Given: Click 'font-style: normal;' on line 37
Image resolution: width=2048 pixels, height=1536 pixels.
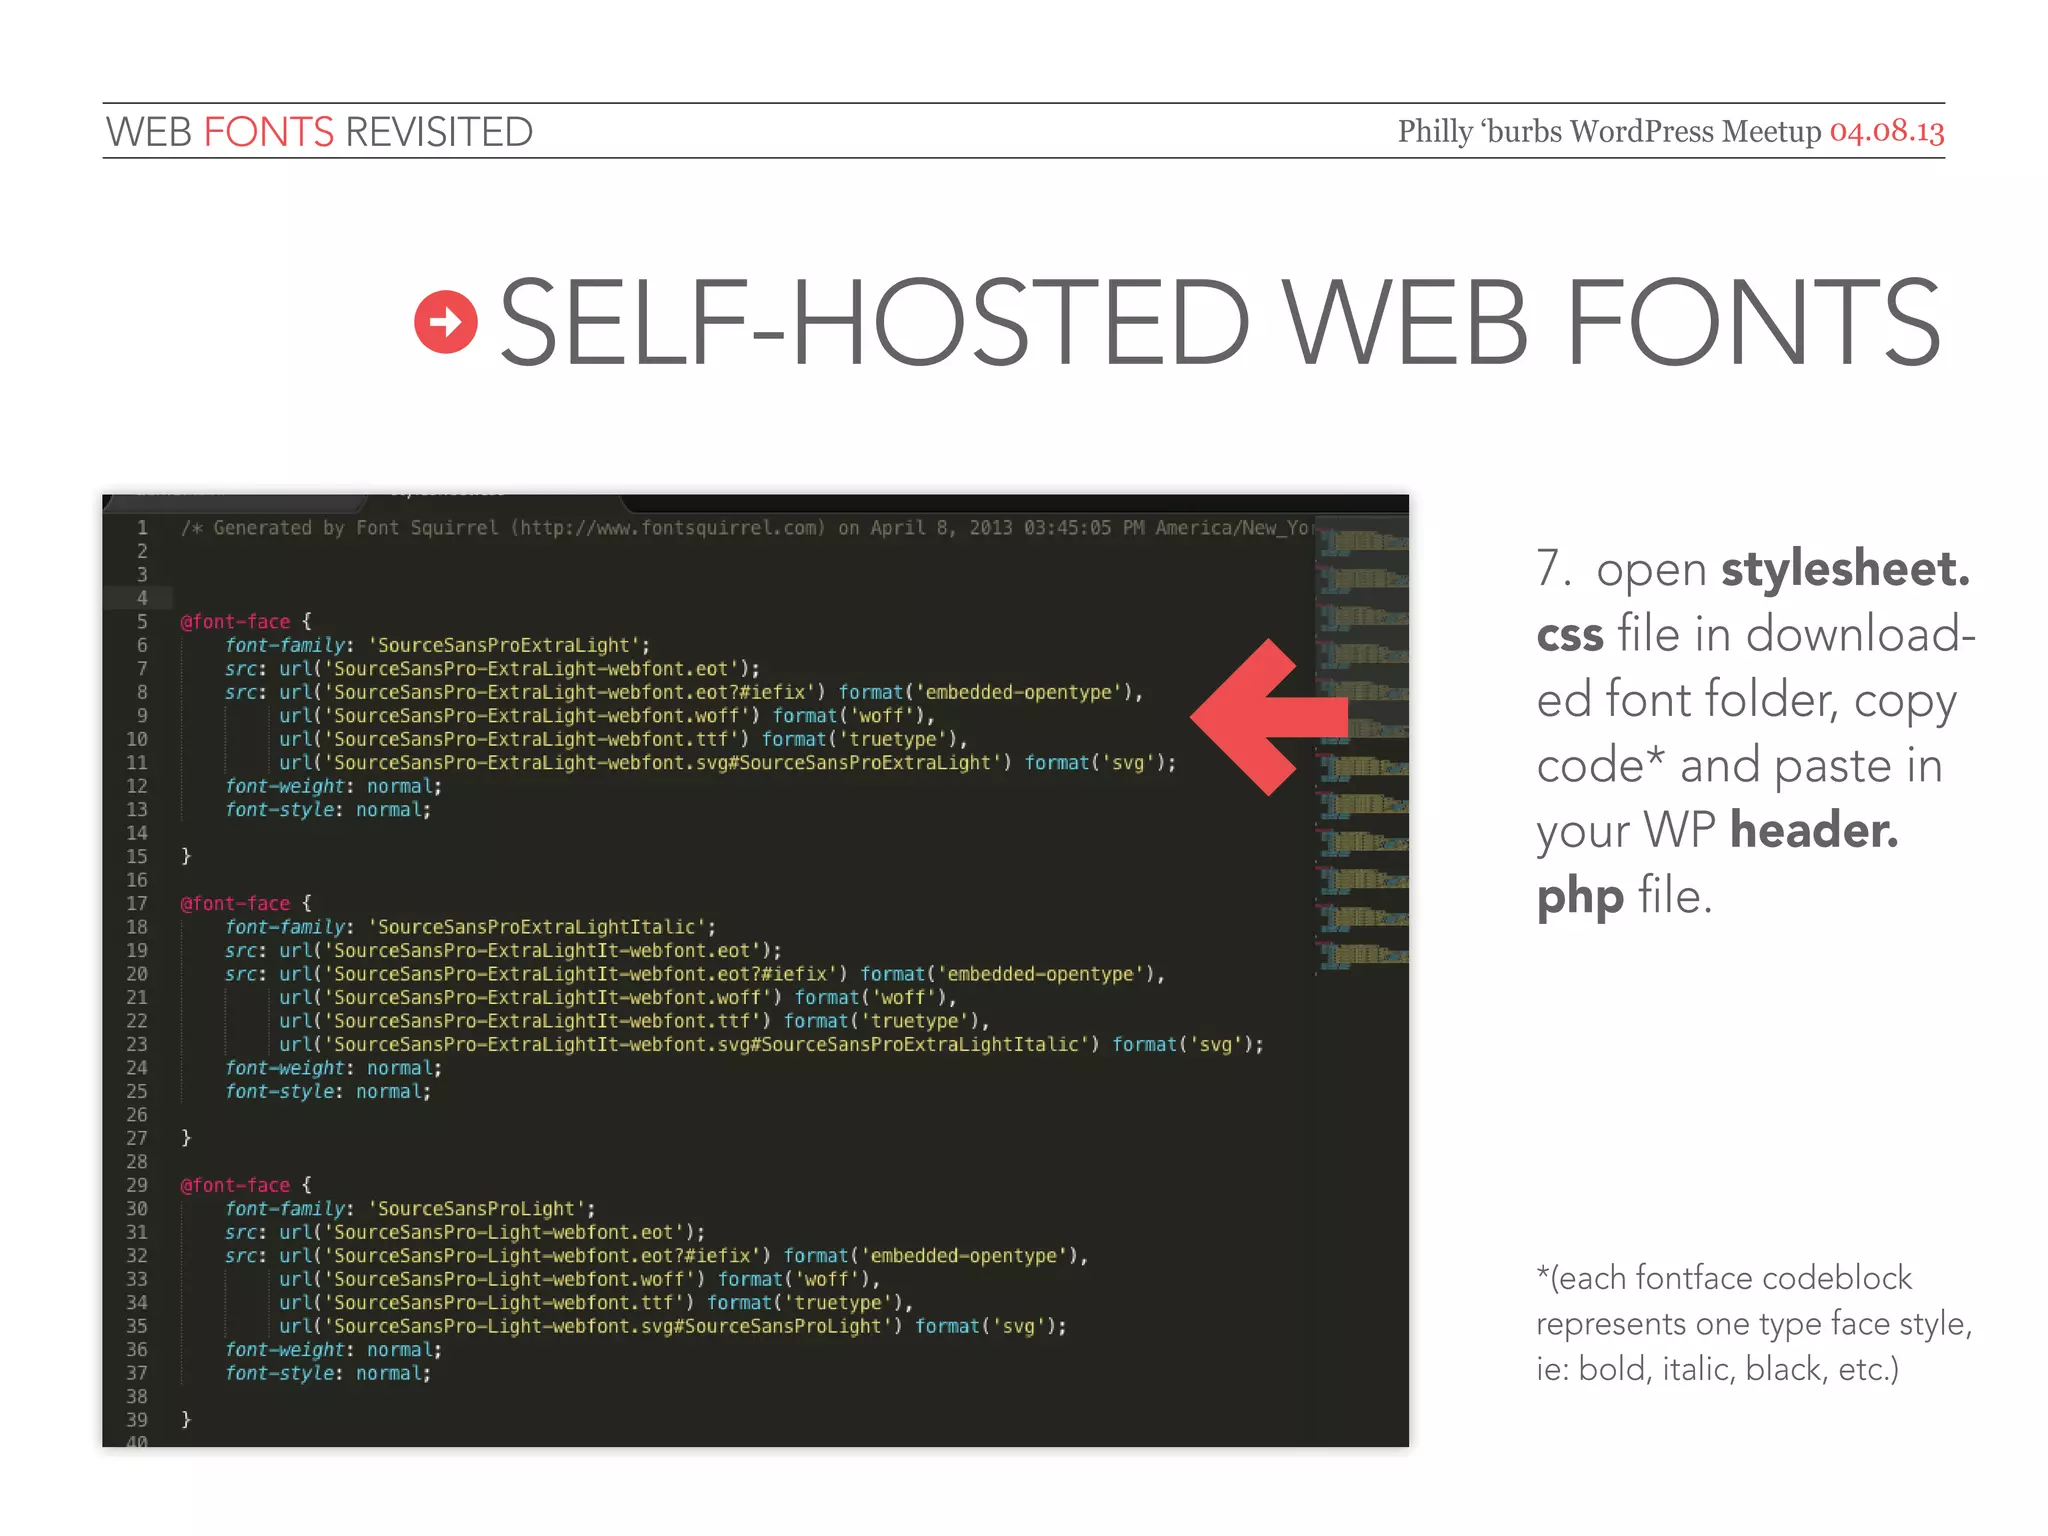Looking at the screenshot, I should (328, 1373).
